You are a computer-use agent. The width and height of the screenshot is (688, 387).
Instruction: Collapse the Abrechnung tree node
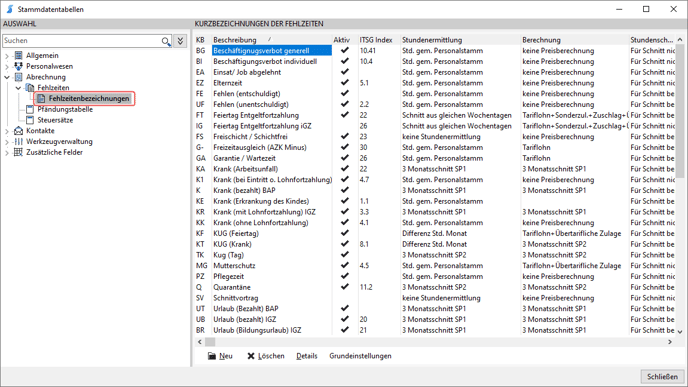(7, 77)
